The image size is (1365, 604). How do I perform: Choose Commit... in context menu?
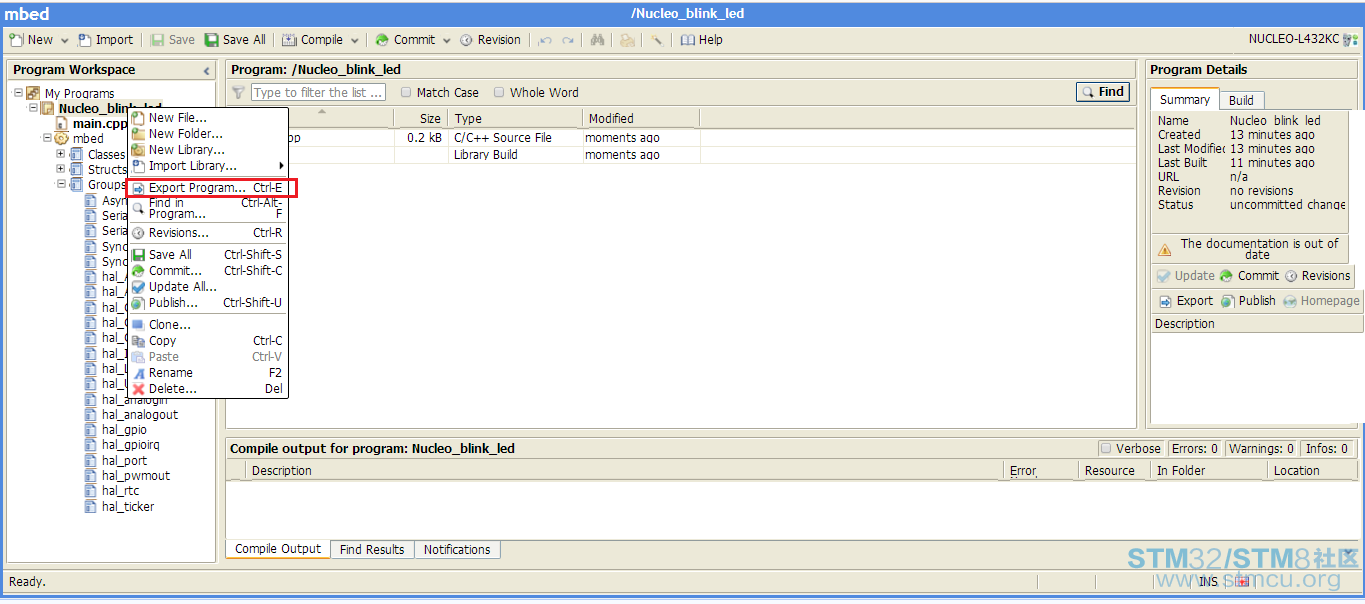(208, 271)
